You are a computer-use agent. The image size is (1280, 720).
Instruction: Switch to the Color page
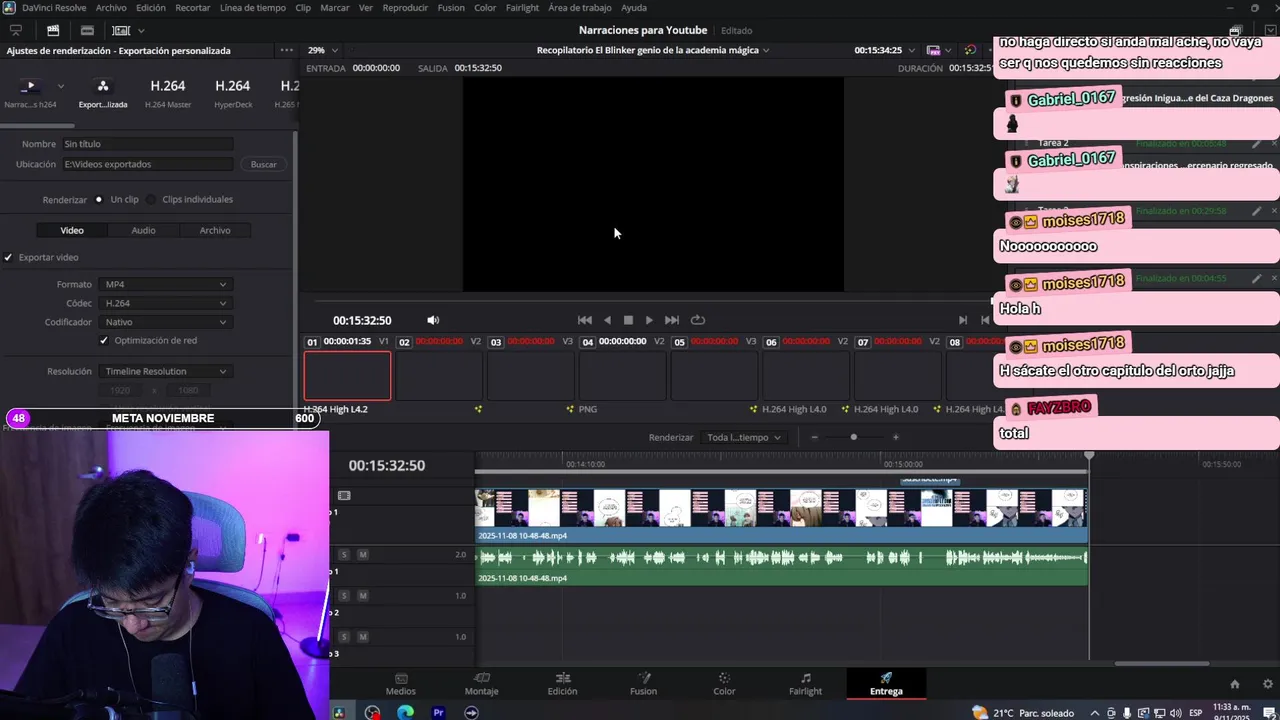724,684
